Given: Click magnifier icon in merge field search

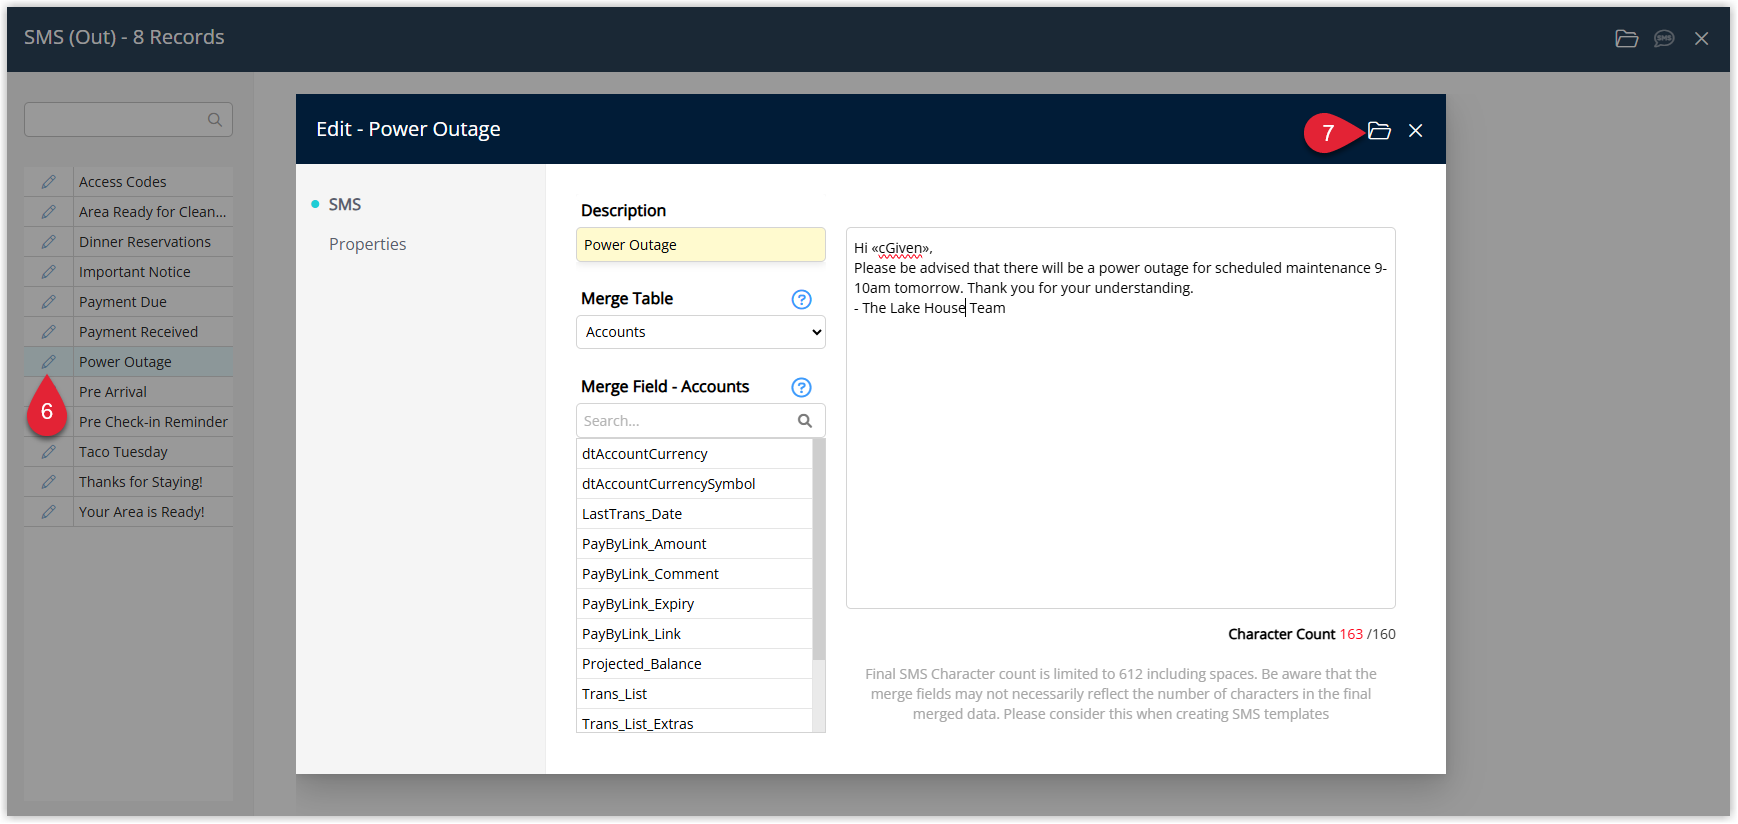Looking at the screenshot, I should pos(805,421).
